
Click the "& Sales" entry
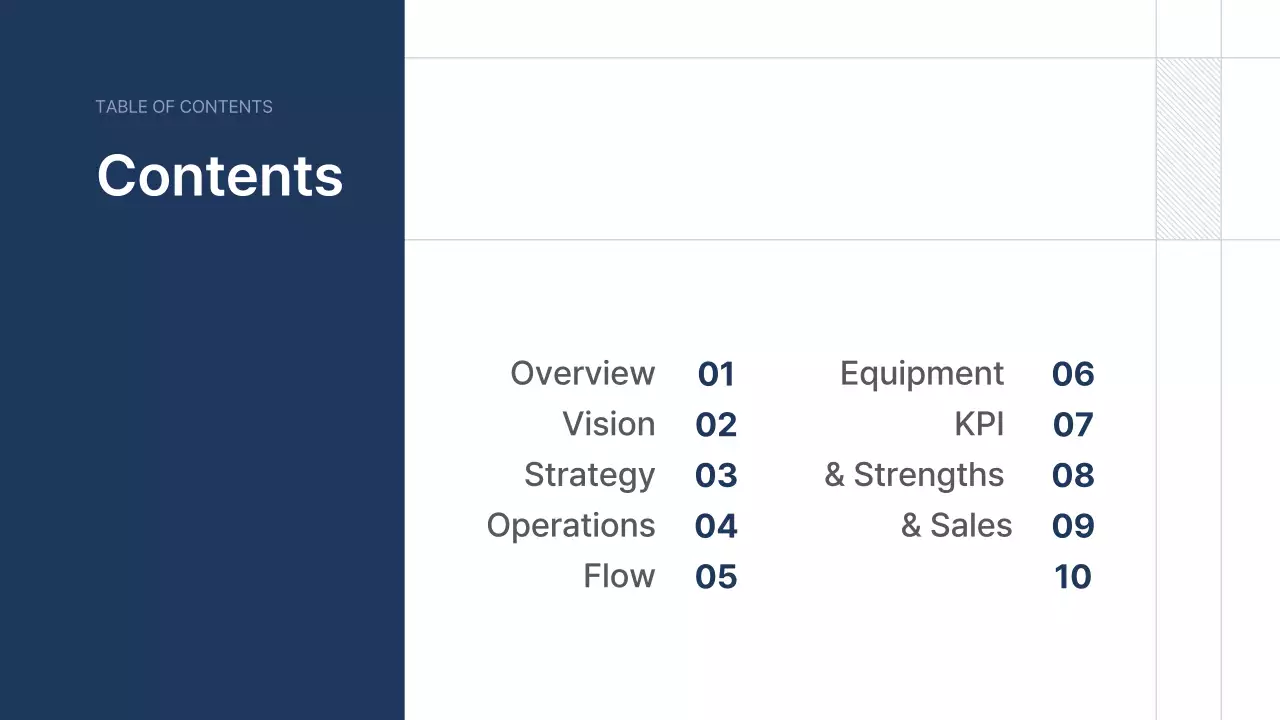pyautogui.click(x=956, y=526)
